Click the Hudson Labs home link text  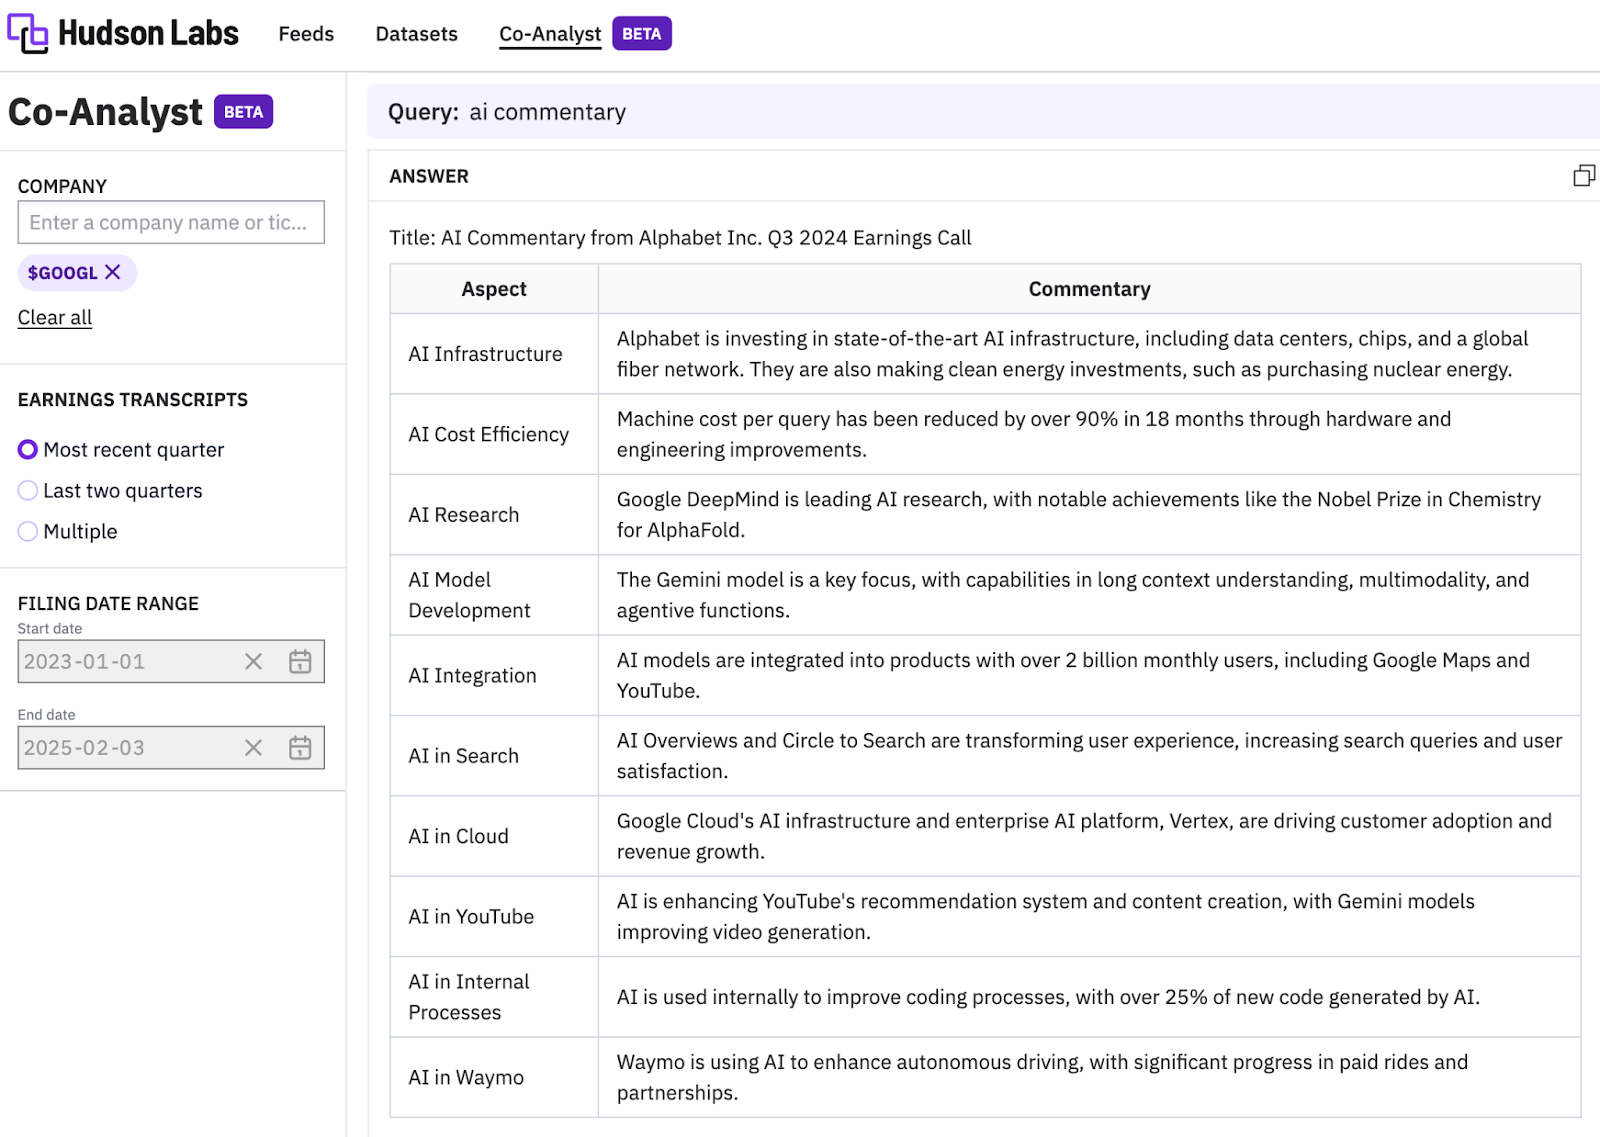(x=148, y=33)
